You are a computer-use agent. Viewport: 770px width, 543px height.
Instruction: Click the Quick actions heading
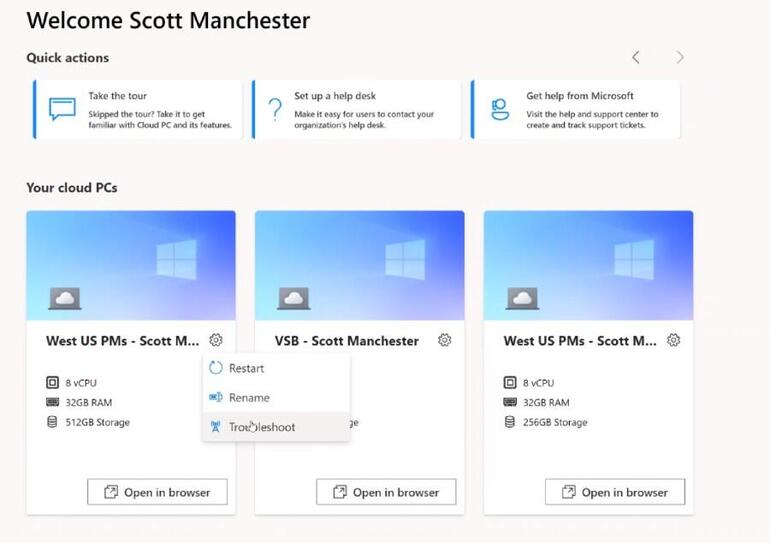pyautogui.click(x=68, y=58)
